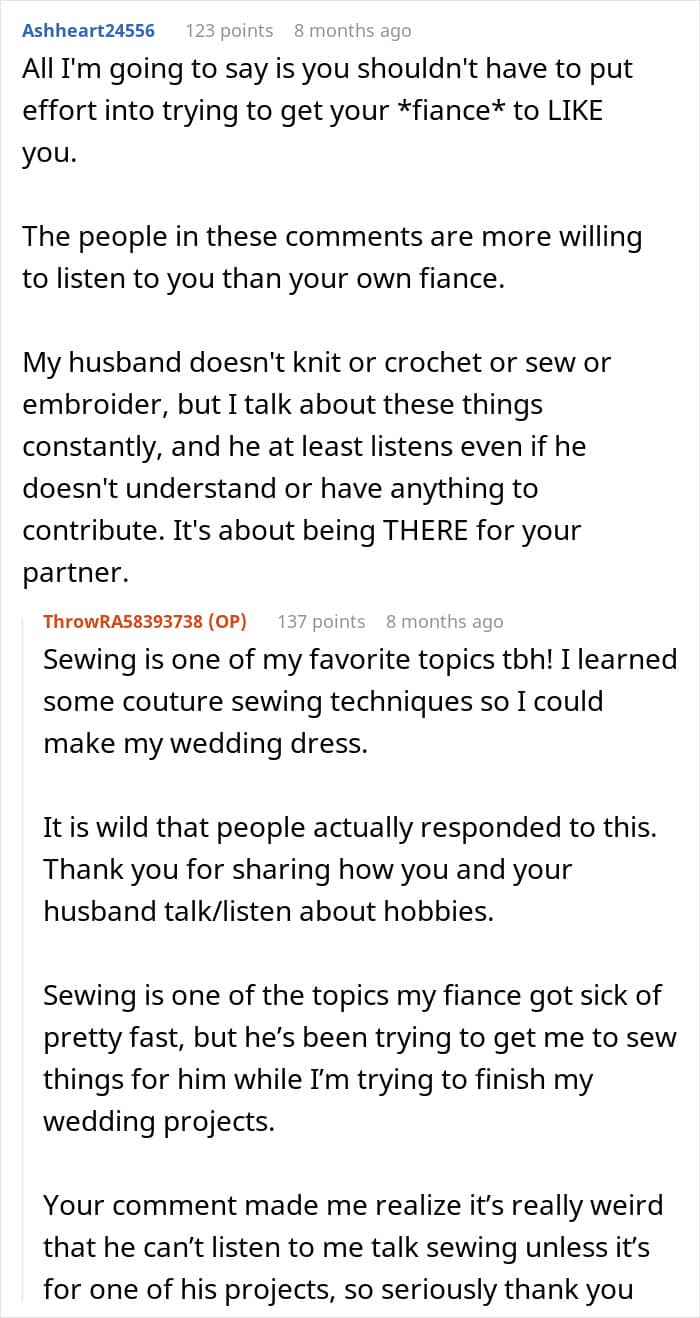Click the text 'make my wedding dress'
The image size is (700, 1318).
205,745
